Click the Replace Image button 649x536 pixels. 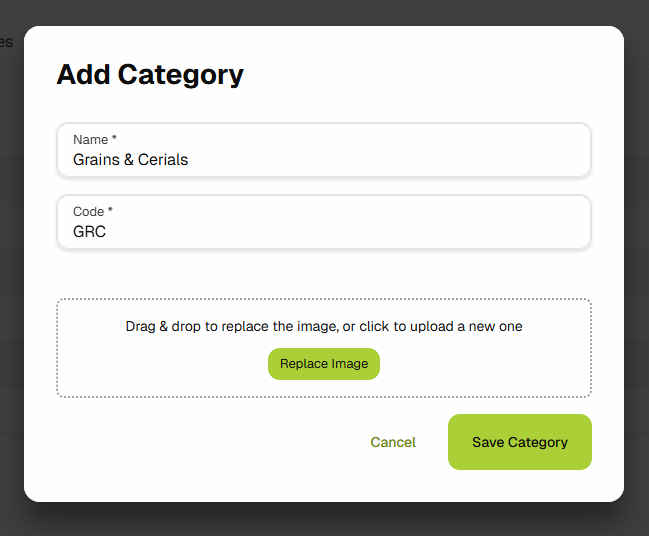(323, 364)
